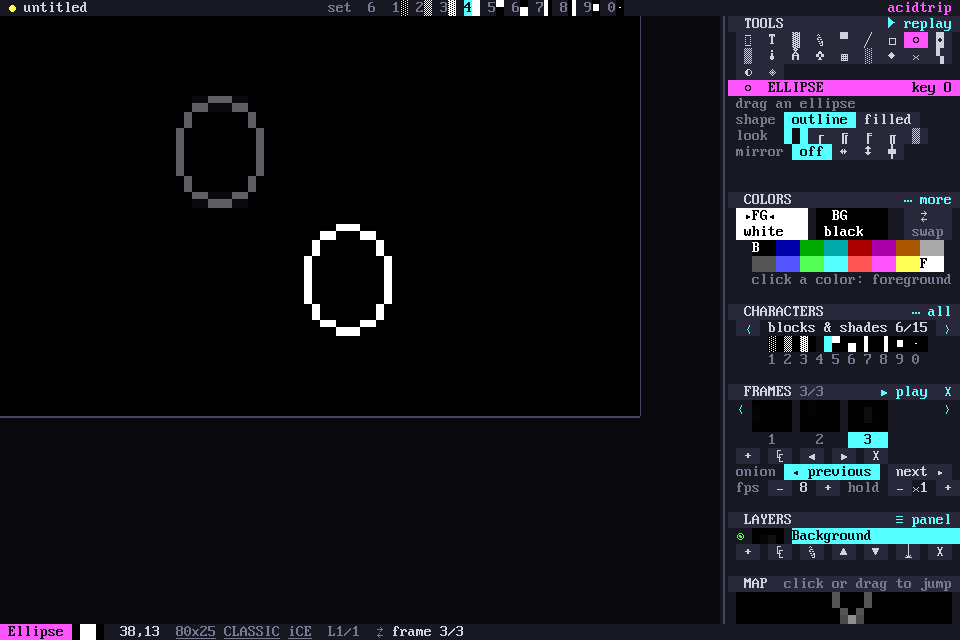Delete the current frame with X
Image resolution: width=960 pixels, height=640 pixels.
[876, 456]
